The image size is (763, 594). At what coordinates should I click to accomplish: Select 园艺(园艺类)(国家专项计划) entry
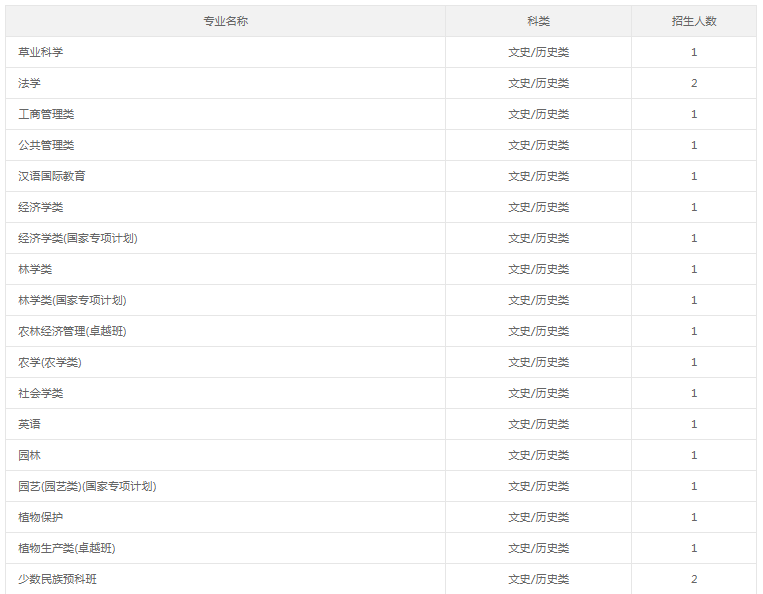[x=87, y=486]
